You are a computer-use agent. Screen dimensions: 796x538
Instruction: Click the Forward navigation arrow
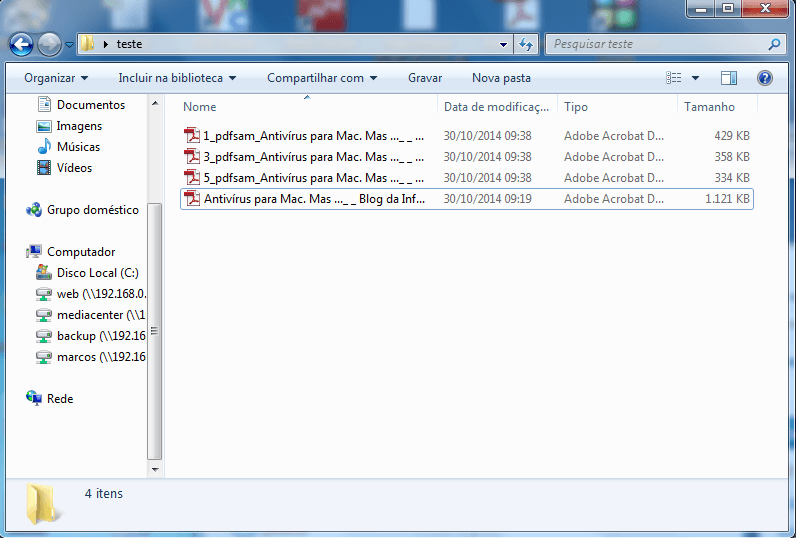click(49, 45)
